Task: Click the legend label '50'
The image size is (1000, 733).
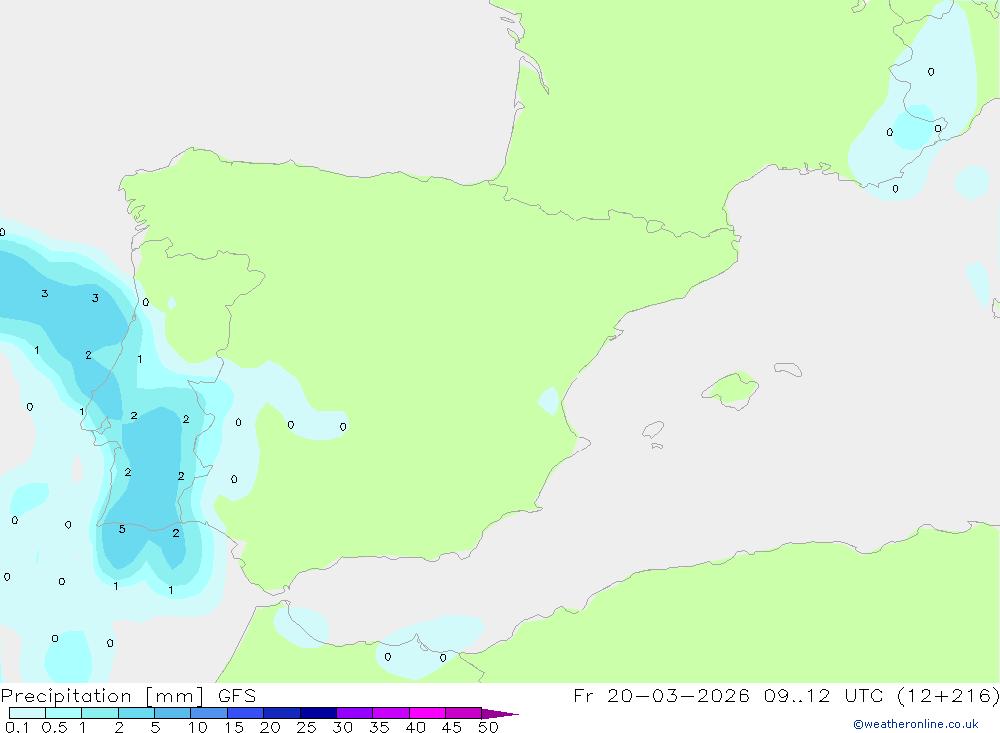Action: coord(488,727)
